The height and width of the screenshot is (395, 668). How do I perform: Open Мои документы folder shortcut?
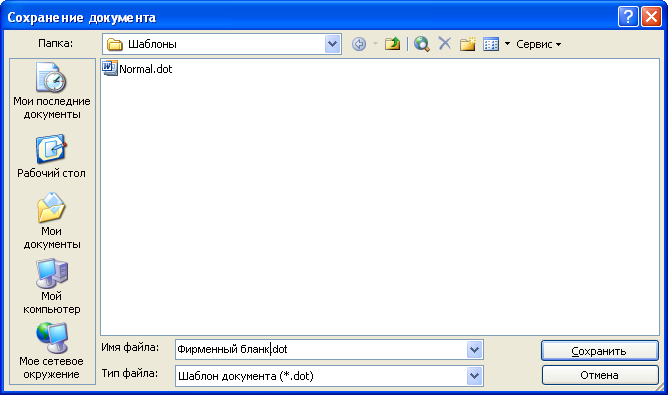(52, 221)
